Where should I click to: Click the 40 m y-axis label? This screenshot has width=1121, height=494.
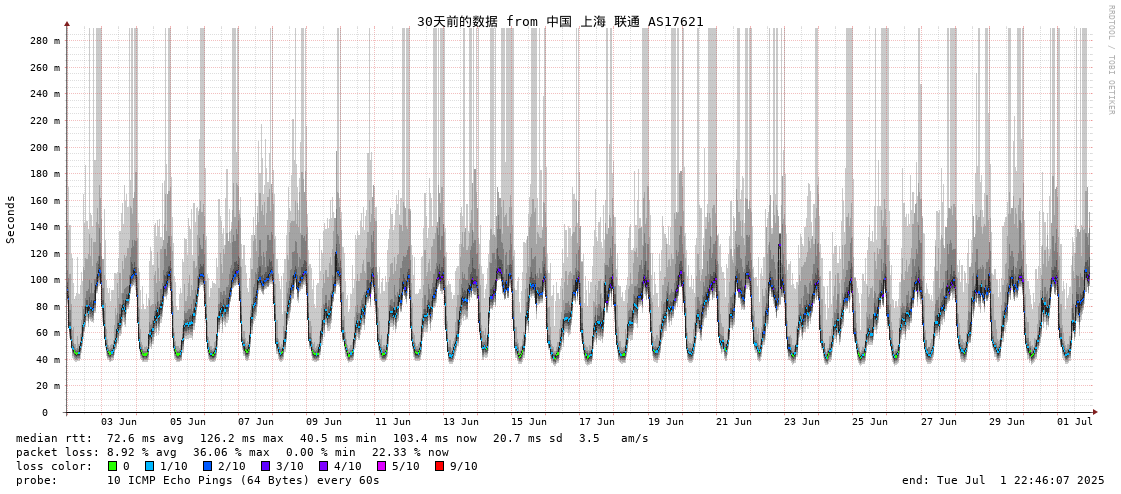pyautogui.click(x=48, y=359)
